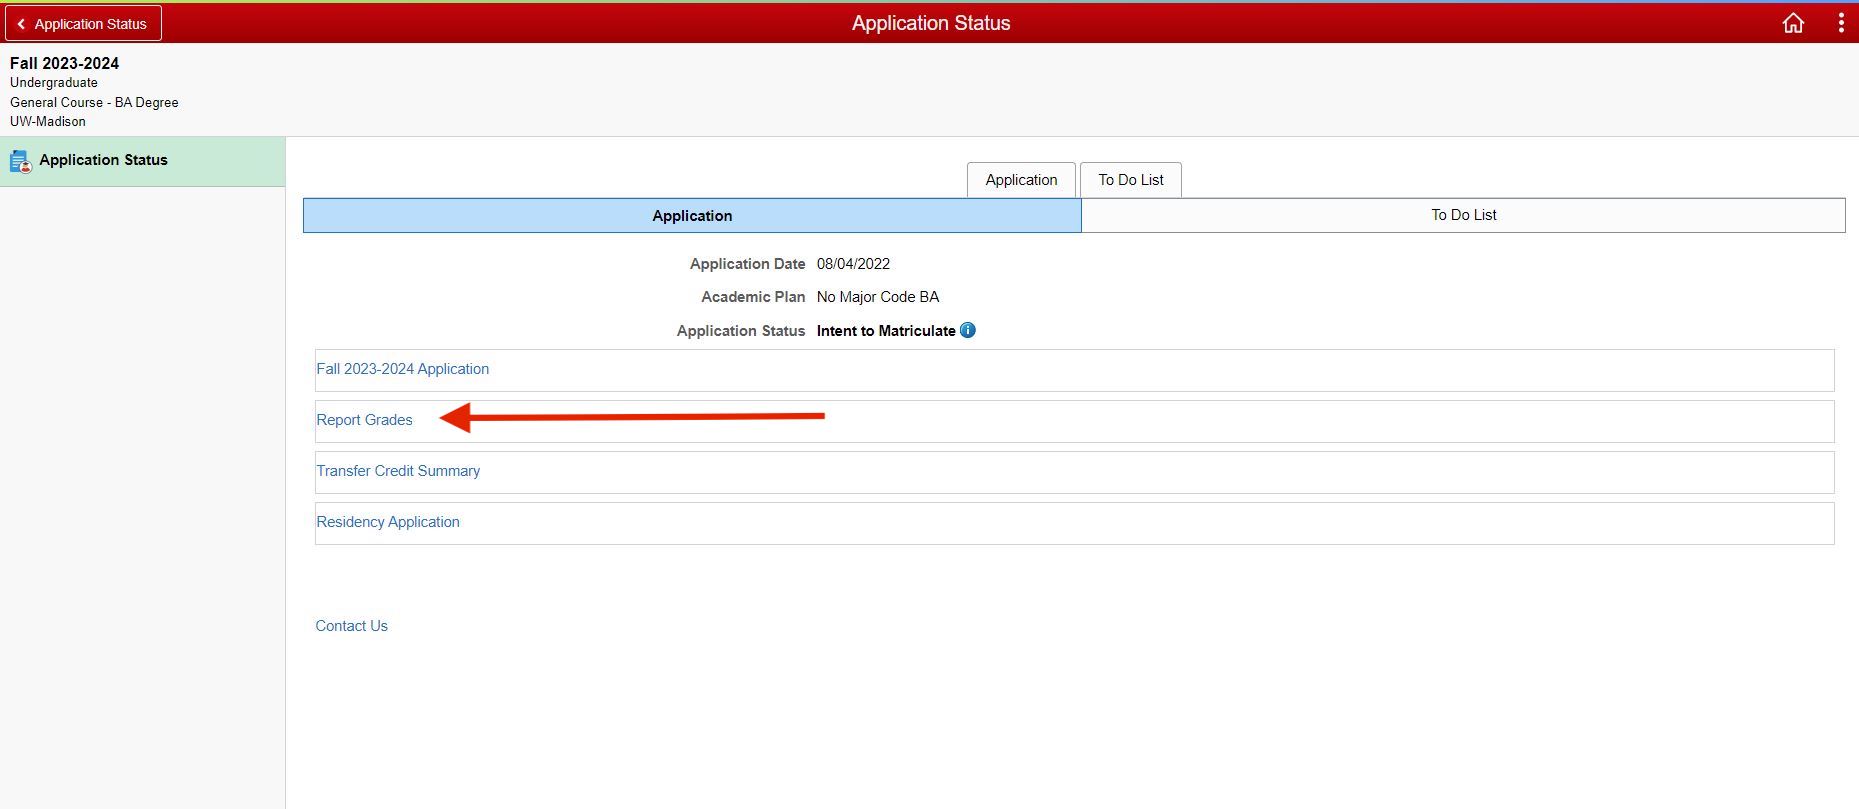Image resolution: width=1859 pixels, height=809 pixels.
Task: Click the Application Status back button
Action: tap(83, 23)
